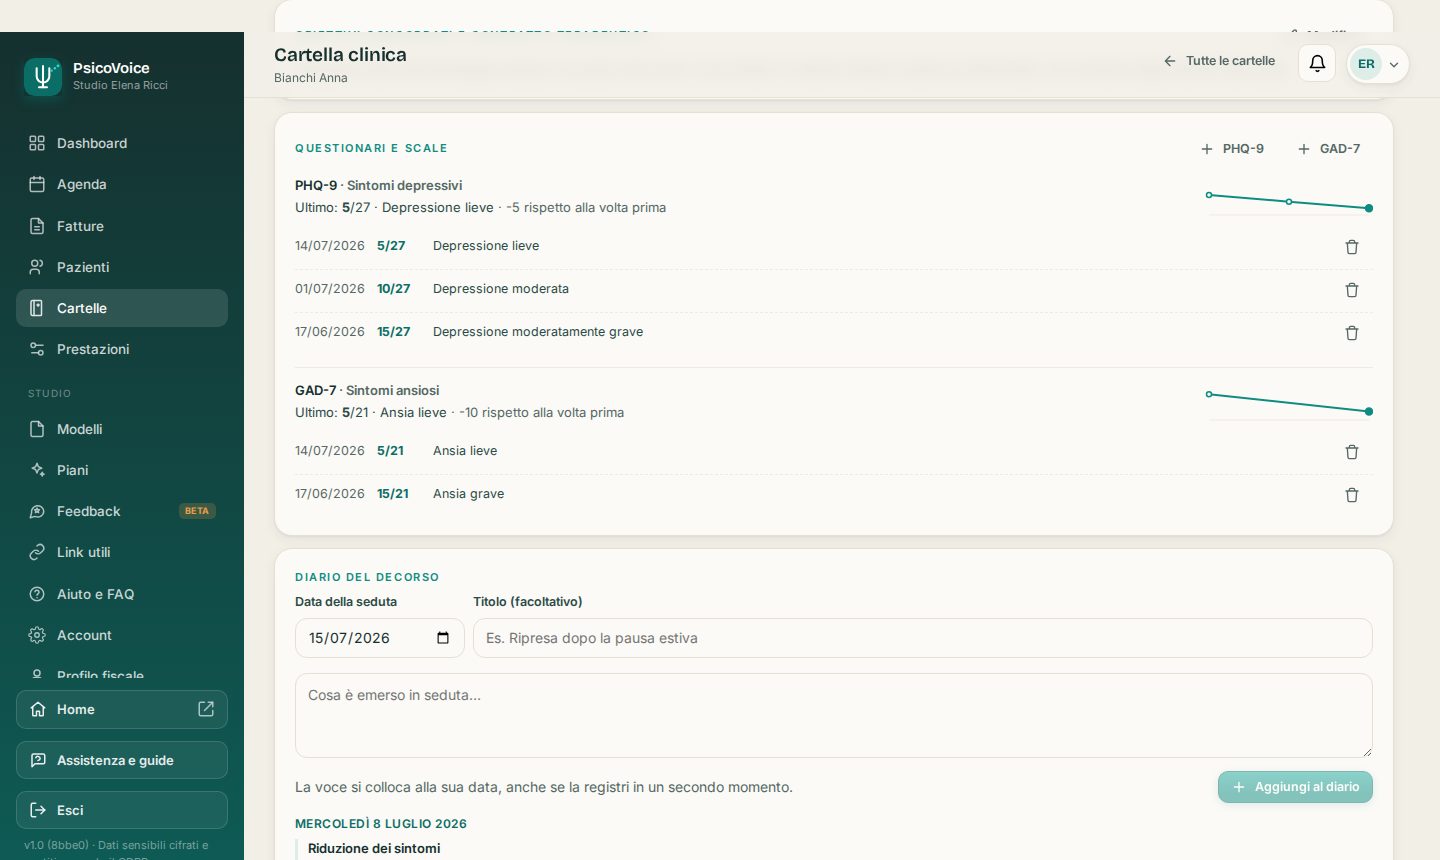
Task: Open Link utili page
Action: click(122, 552)
